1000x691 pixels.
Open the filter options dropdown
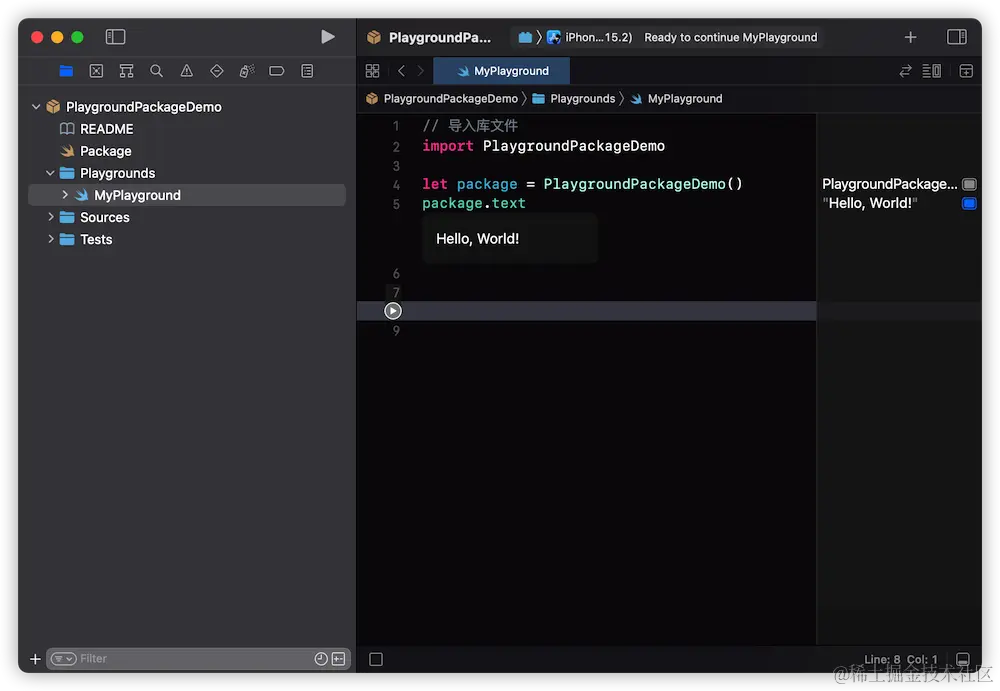[63, 658]
